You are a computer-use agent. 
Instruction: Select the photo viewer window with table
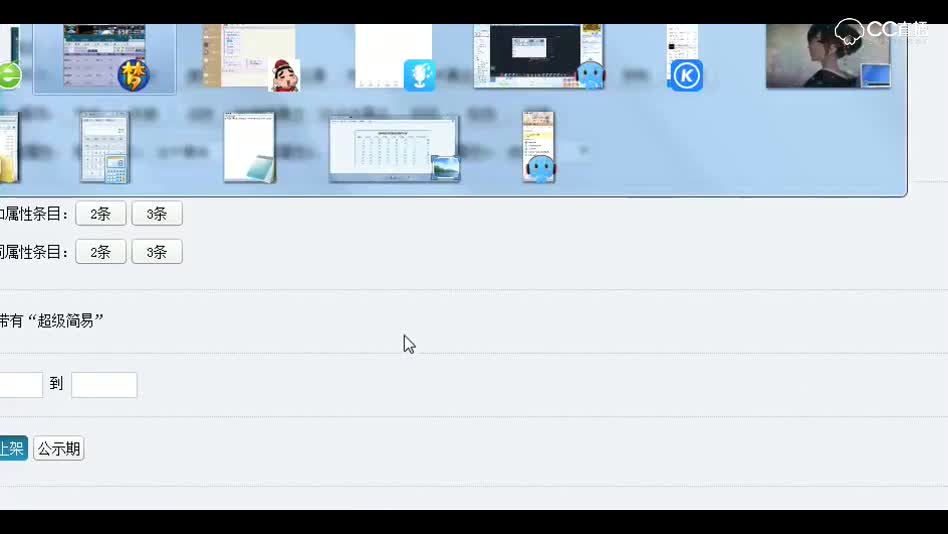(394, 149)
